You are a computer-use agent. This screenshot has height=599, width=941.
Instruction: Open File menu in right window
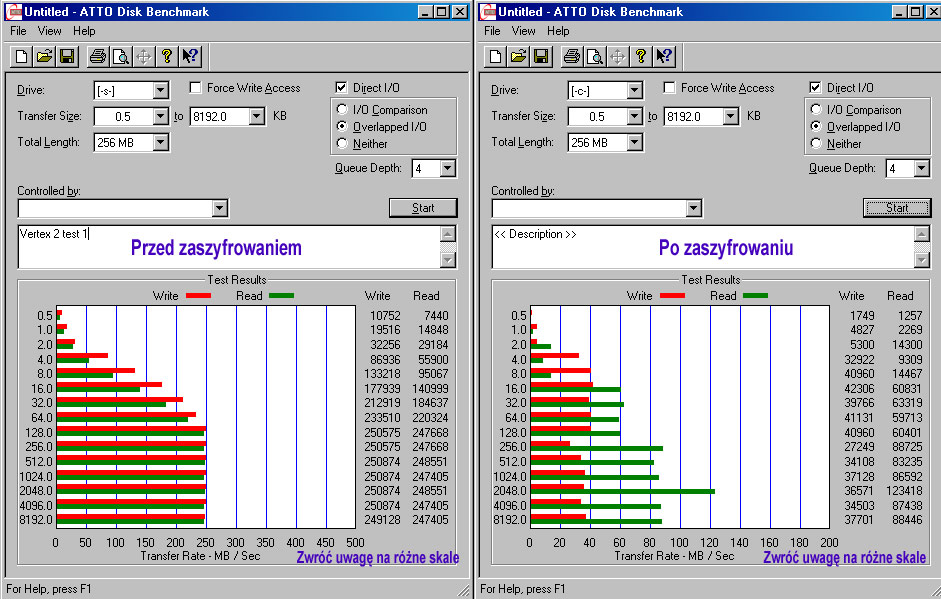click(492, 31)
